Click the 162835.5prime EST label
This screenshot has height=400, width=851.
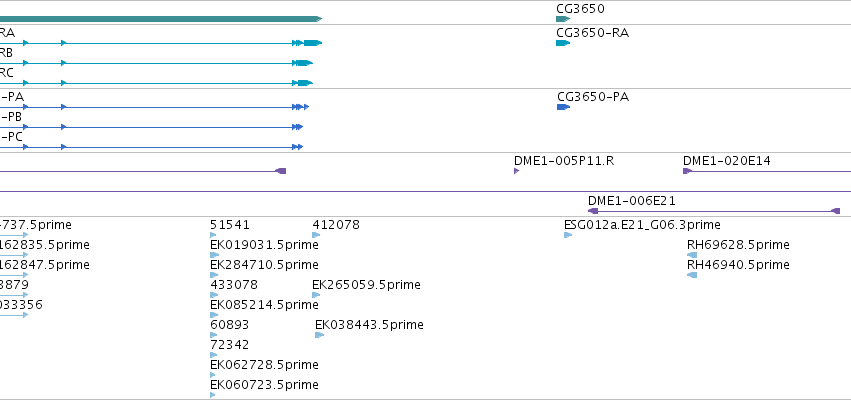[45, 245]
